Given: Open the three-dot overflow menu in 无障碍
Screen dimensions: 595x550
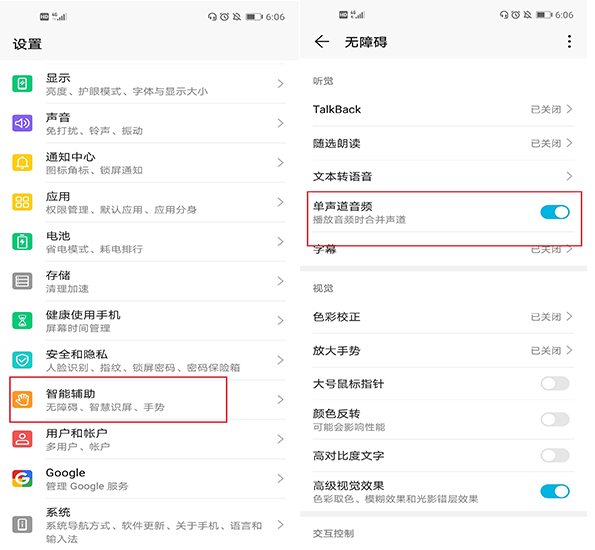Looking at the screenshot, I should 569,41.
